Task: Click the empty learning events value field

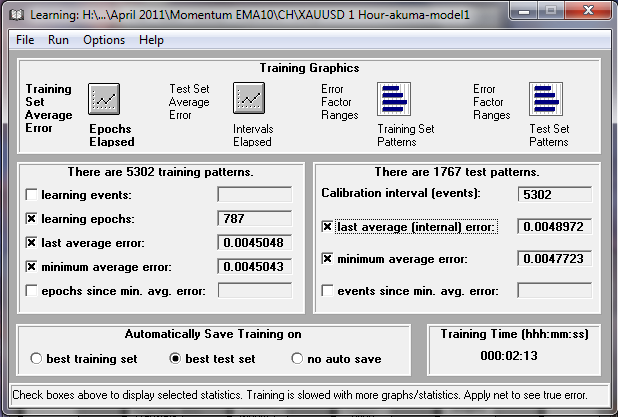Action: 255,194
